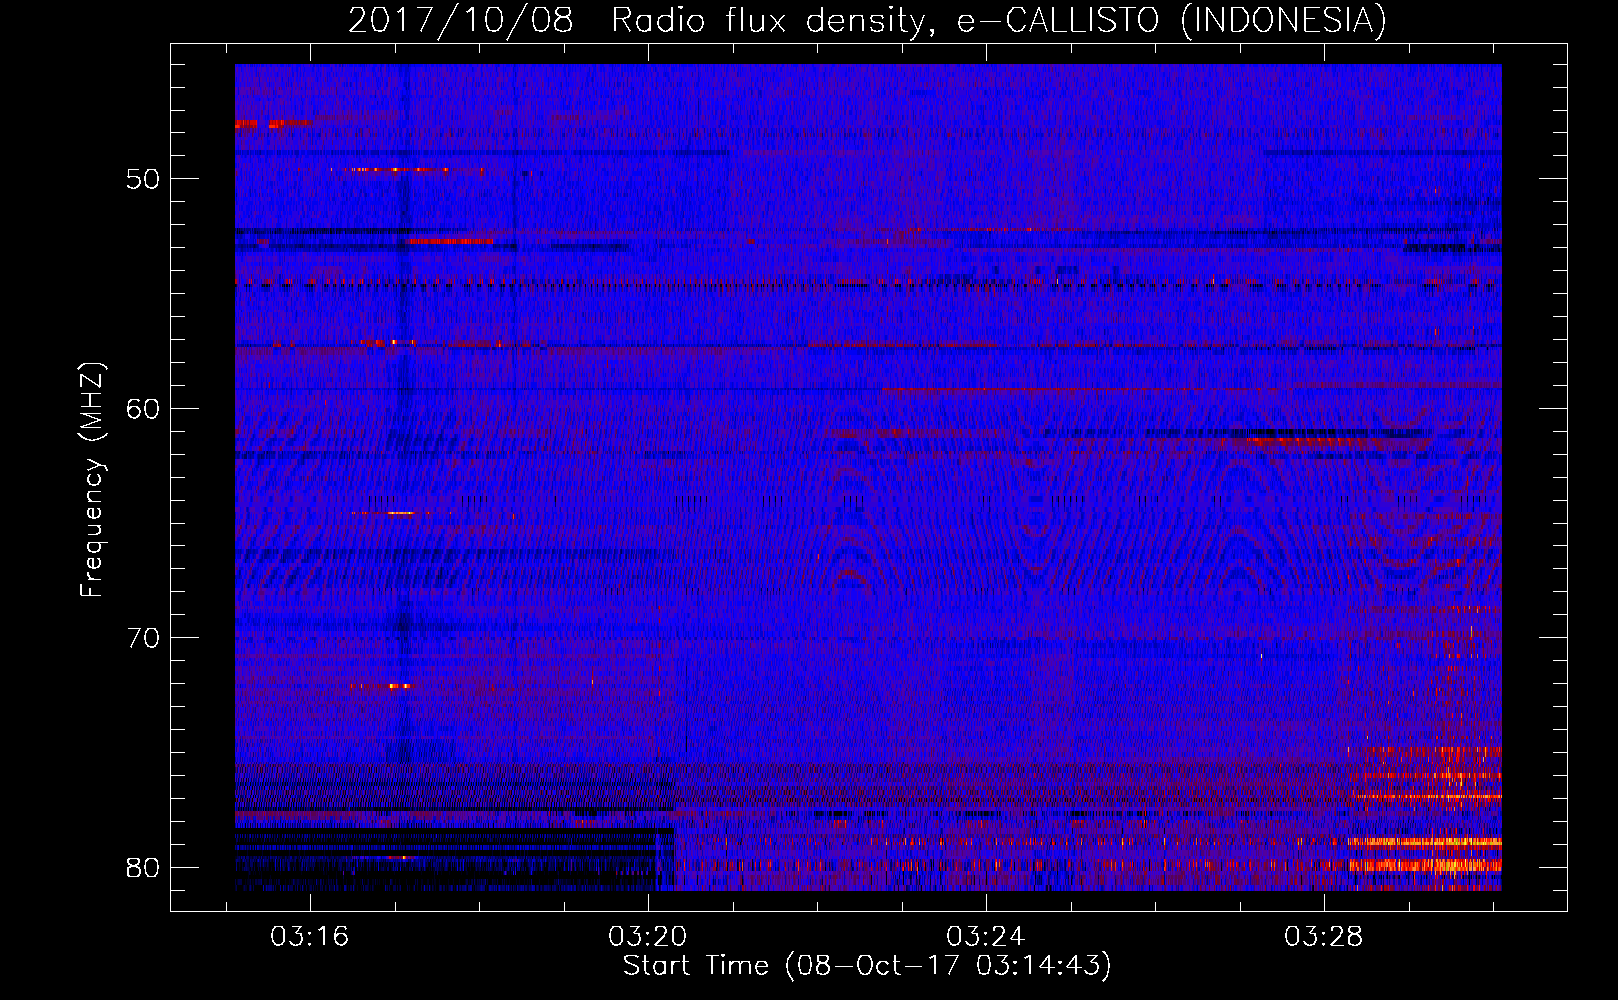1618x1000 pixels.
Task: Click the 80 frequency tick label
Action: click(x=143, y=867)
